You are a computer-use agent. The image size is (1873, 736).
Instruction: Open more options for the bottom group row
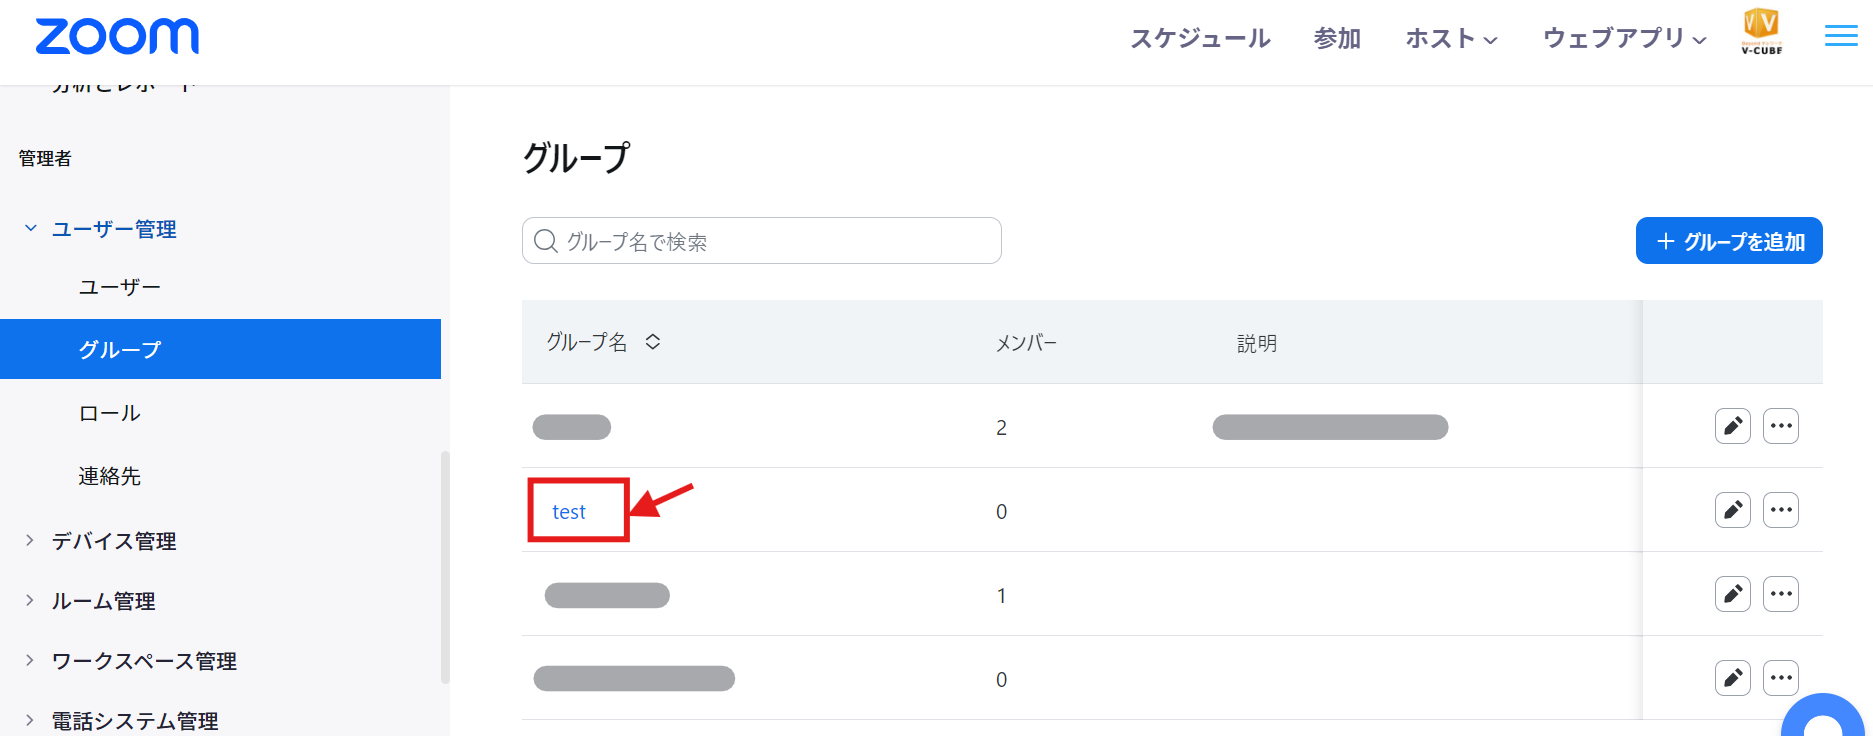point(1781,678)
